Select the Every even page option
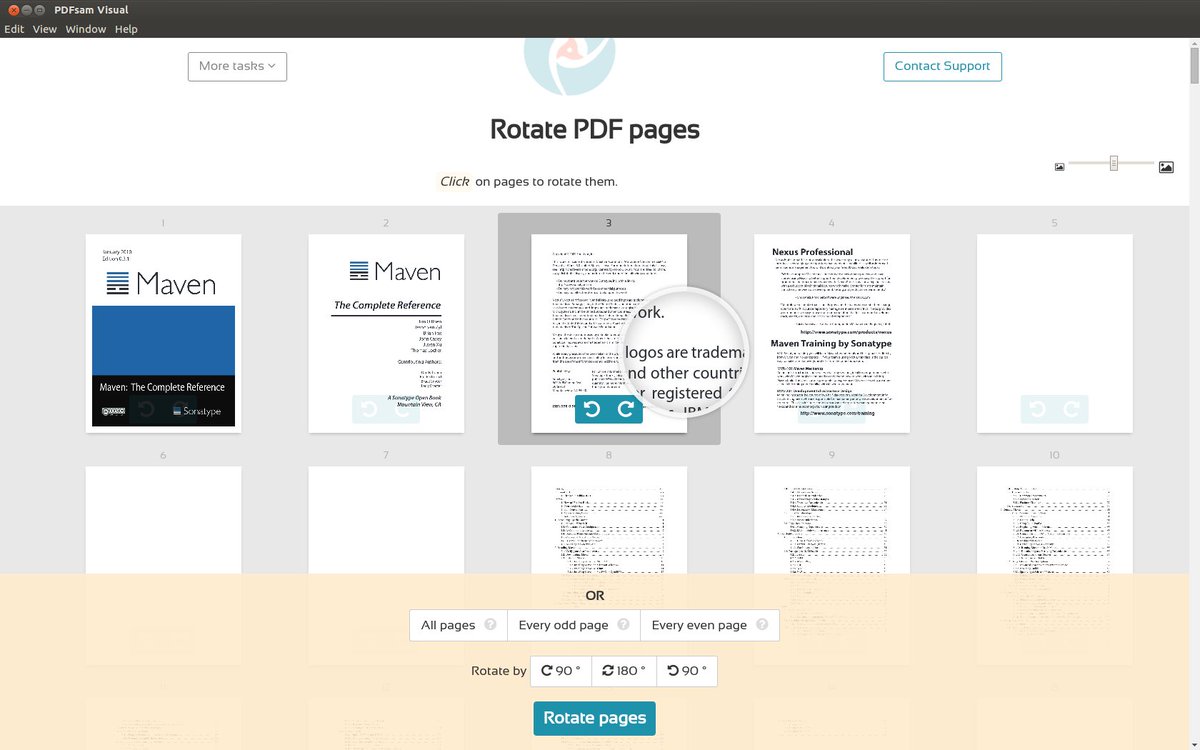 [698, 624]
